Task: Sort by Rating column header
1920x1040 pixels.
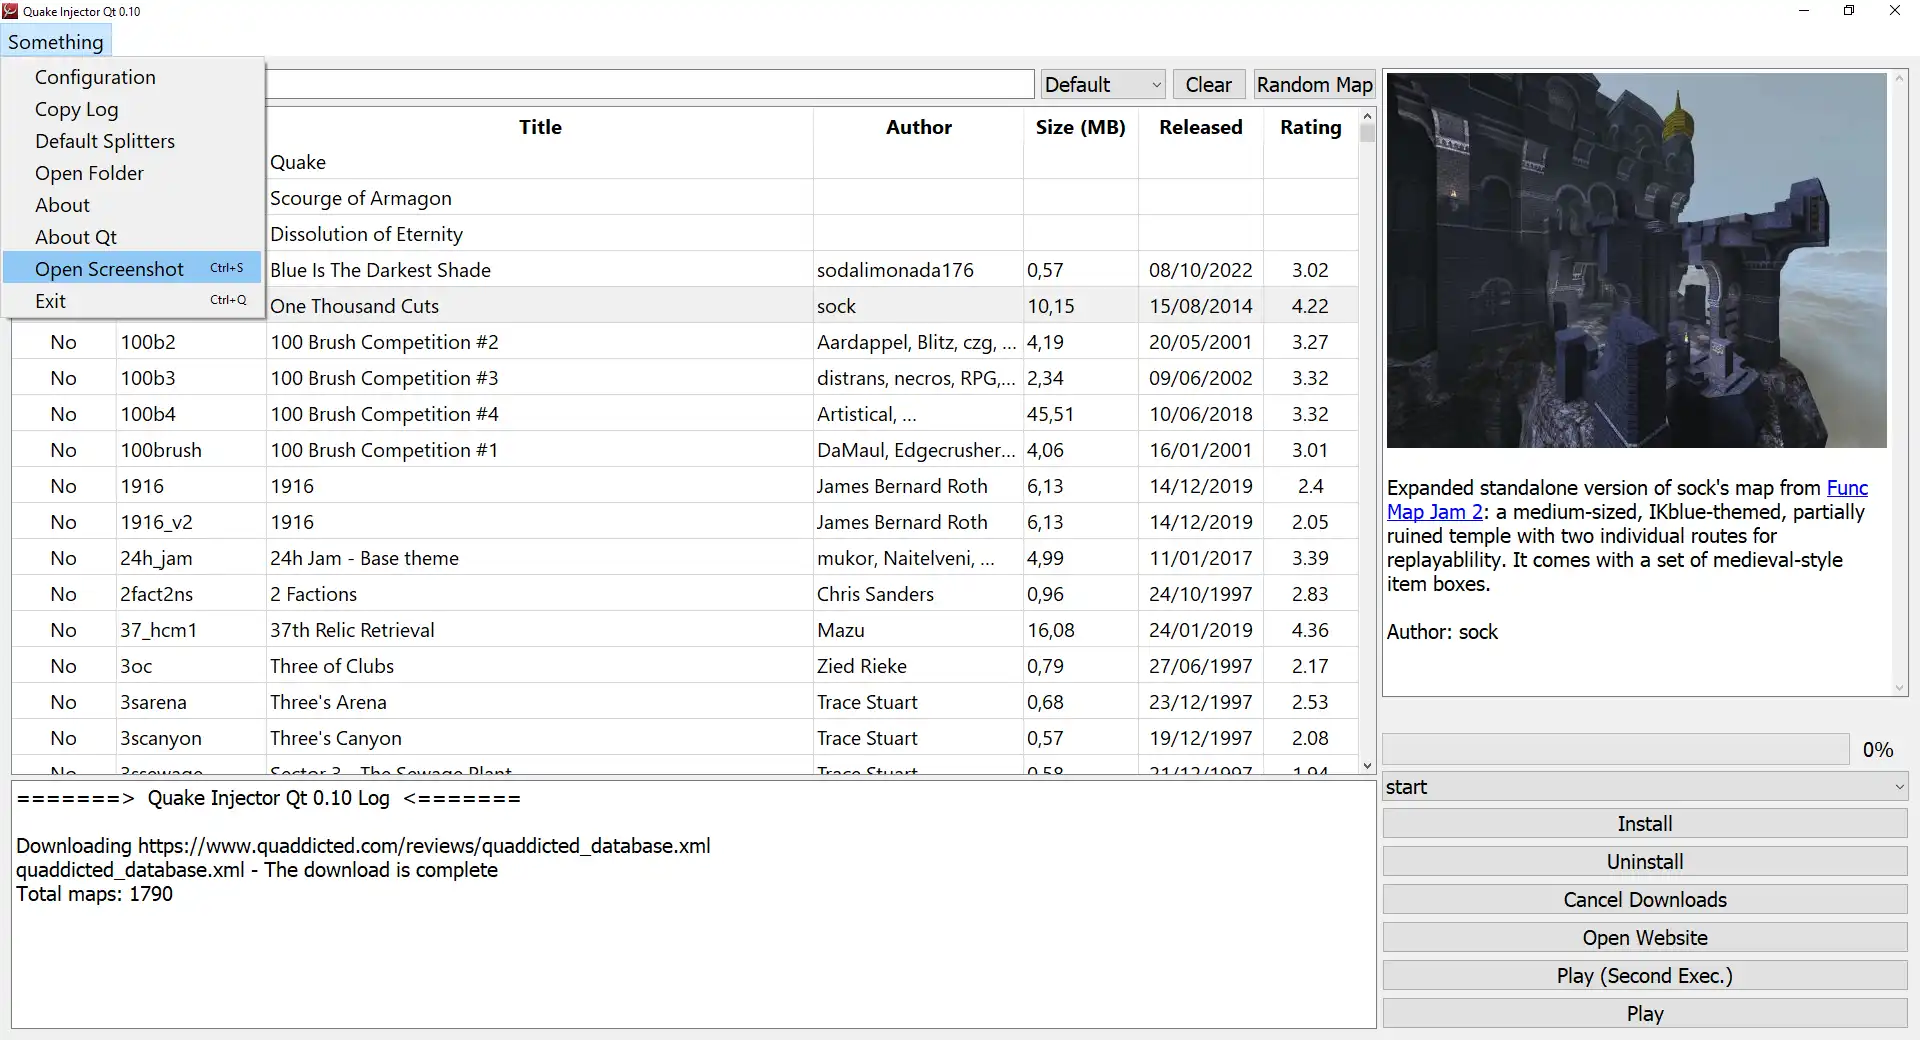Action: tap(1310, 127)
